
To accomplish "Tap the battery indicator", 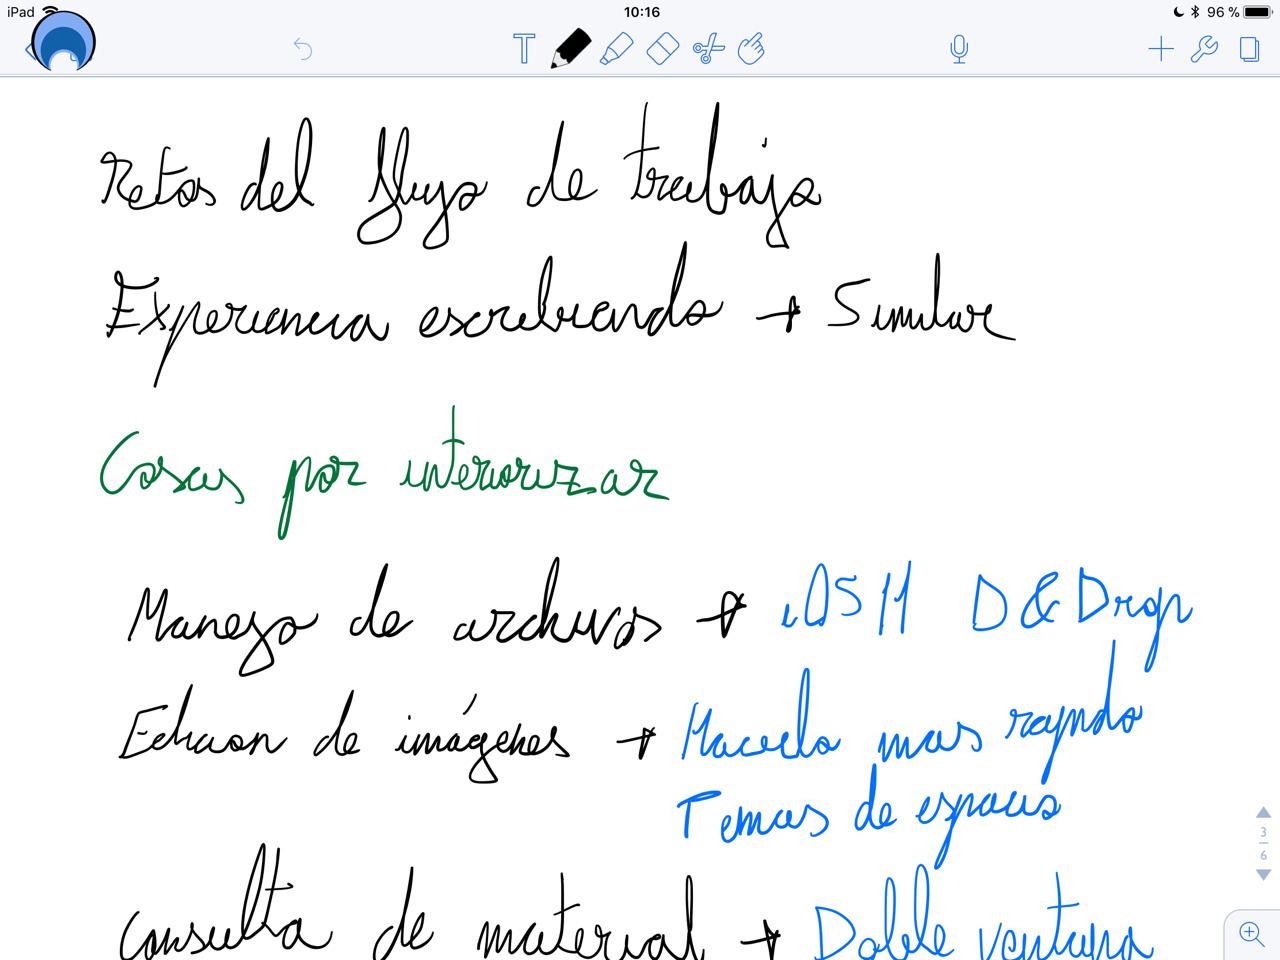I will coord(1258,12).
